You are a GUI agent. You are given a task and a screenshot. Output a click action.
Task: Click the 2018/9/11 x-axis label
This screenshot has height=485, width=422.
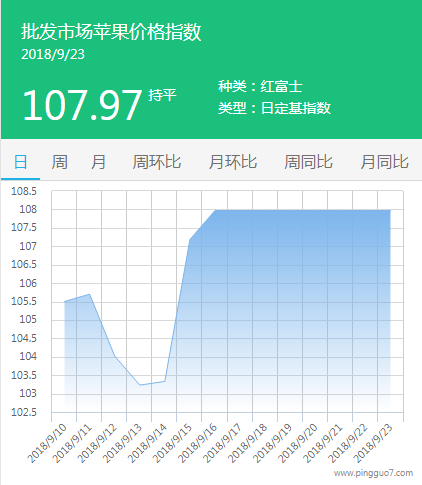click(x=72, y=443)
